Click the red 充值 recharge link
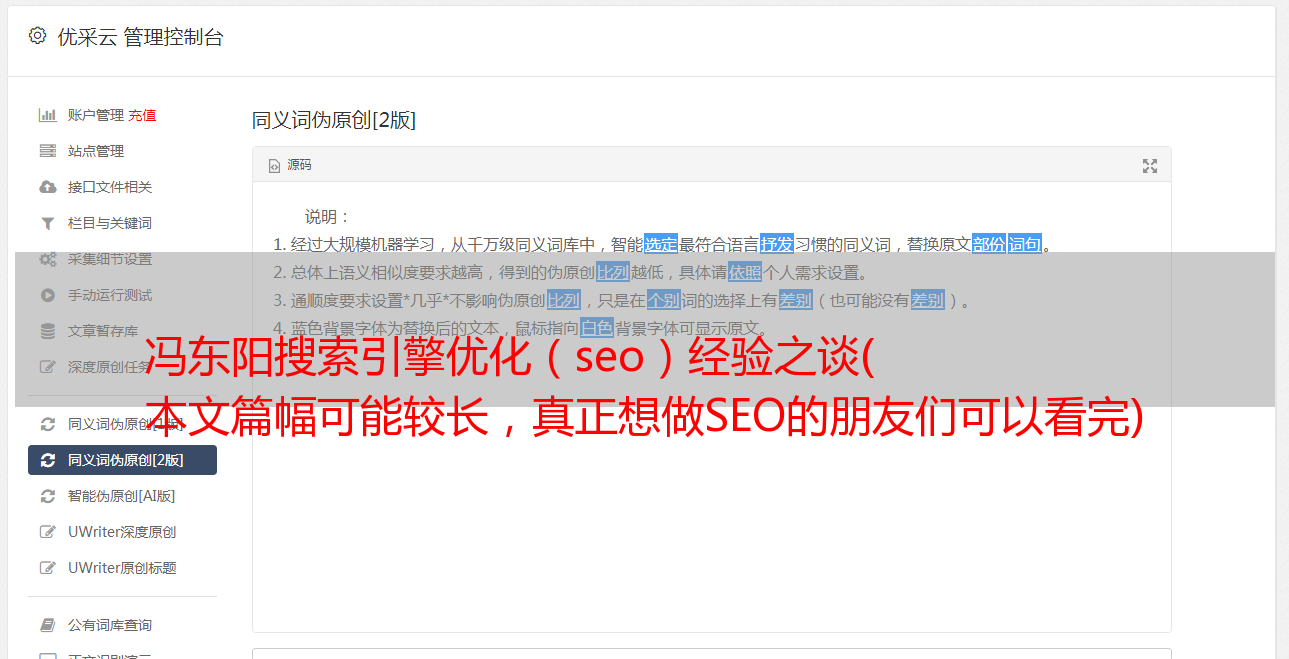Viewport: 1289px width, 659px height. click(x=142, y=115)
